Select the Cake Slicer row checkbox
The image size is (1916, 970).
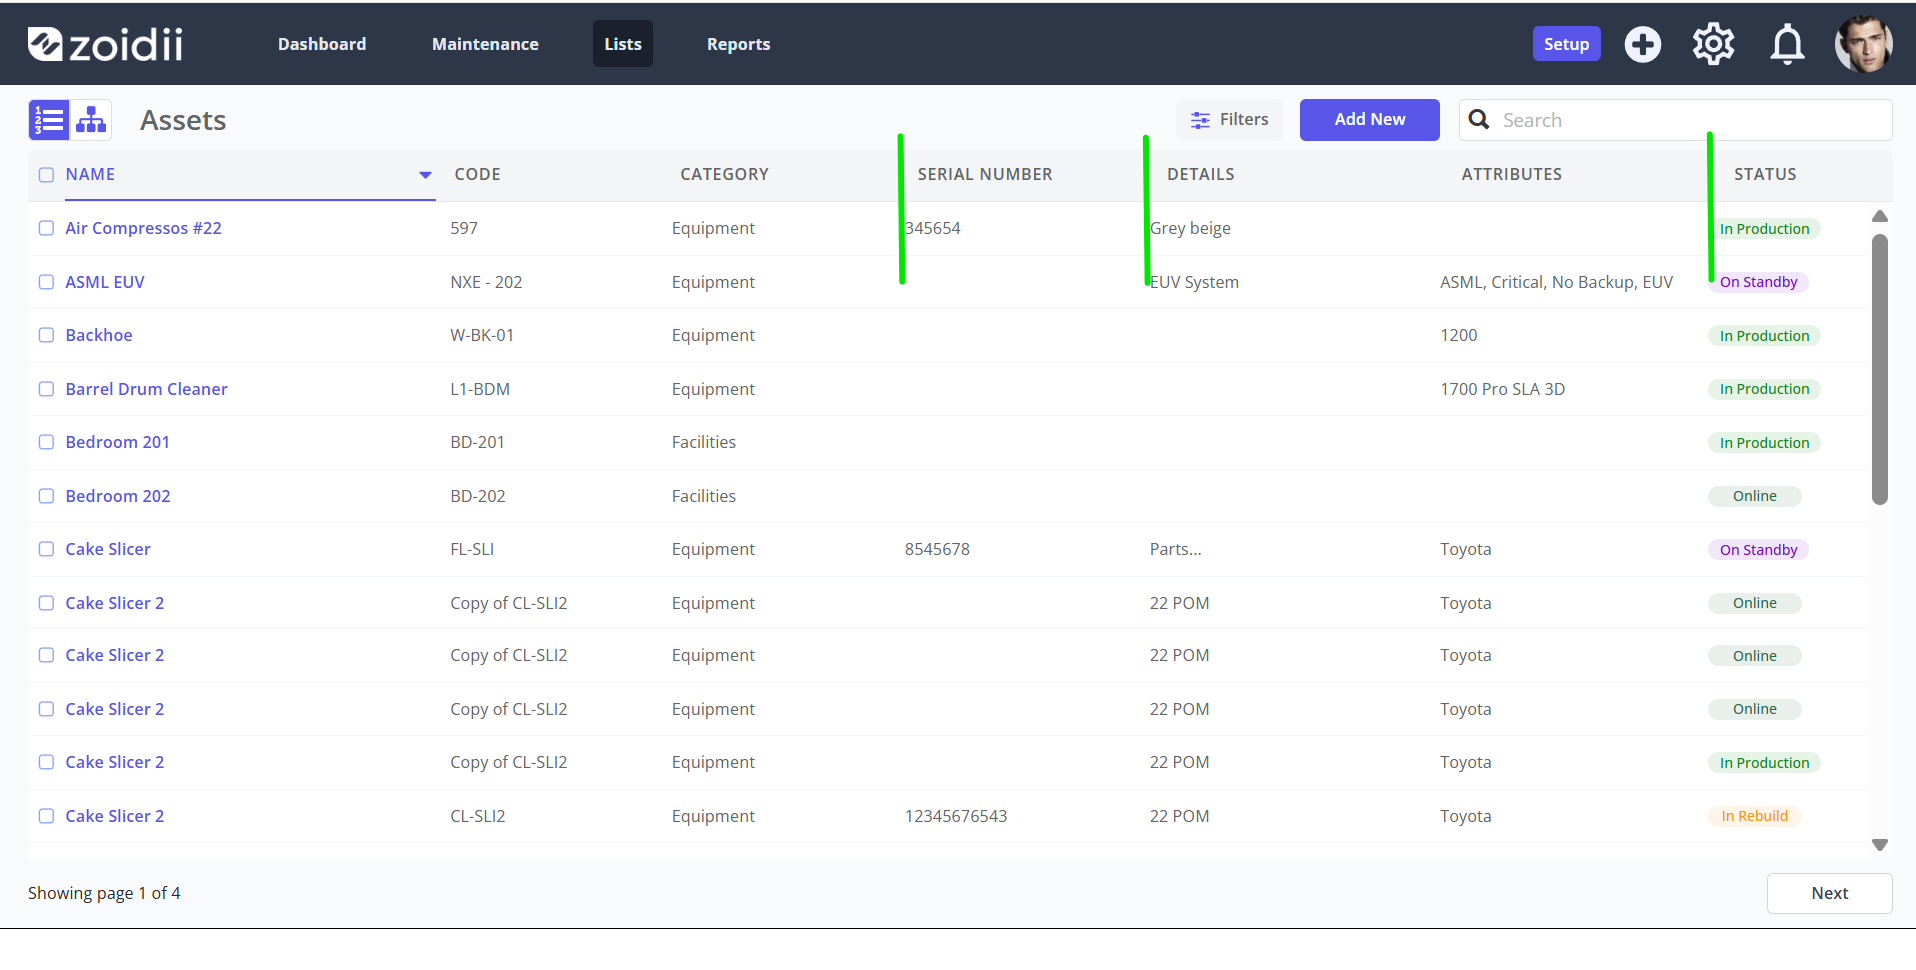[46, 549]
